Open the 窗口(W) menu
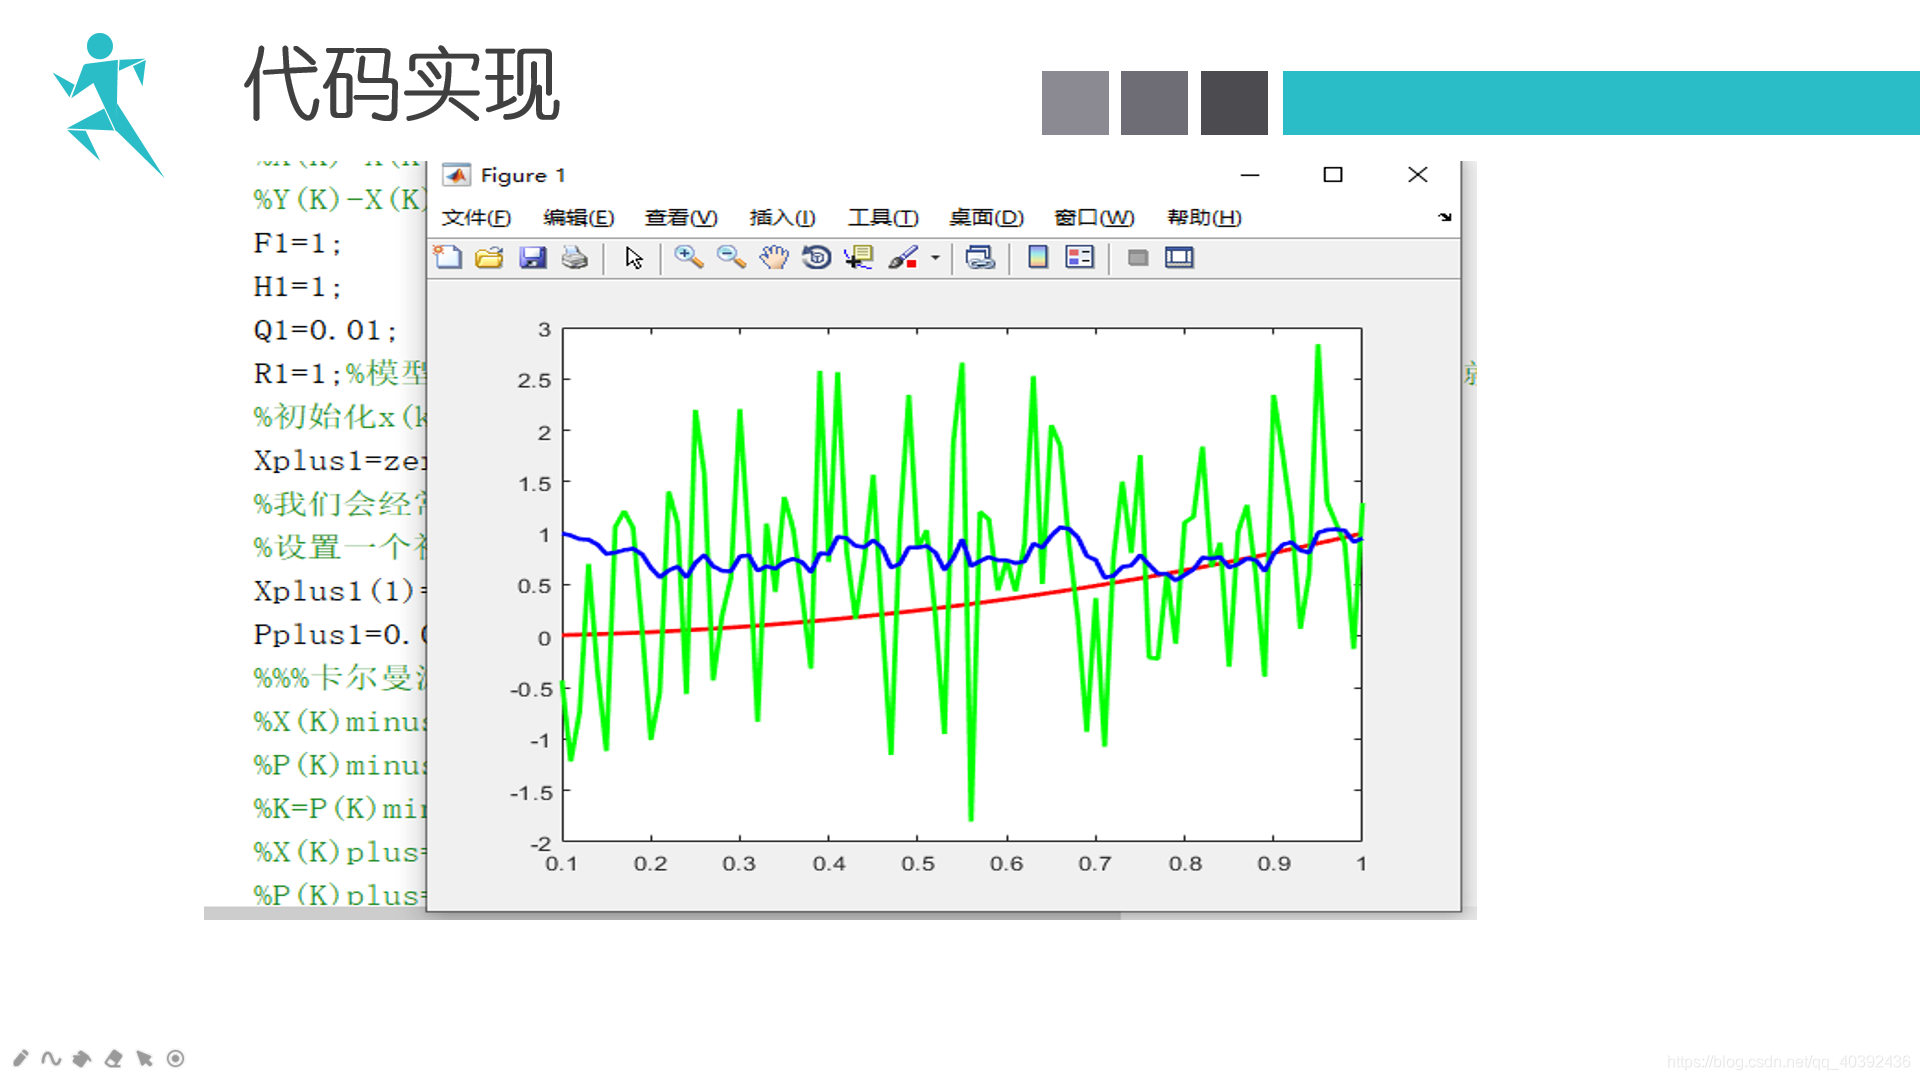The image size is (1920, 1080). pos(1094,217)
